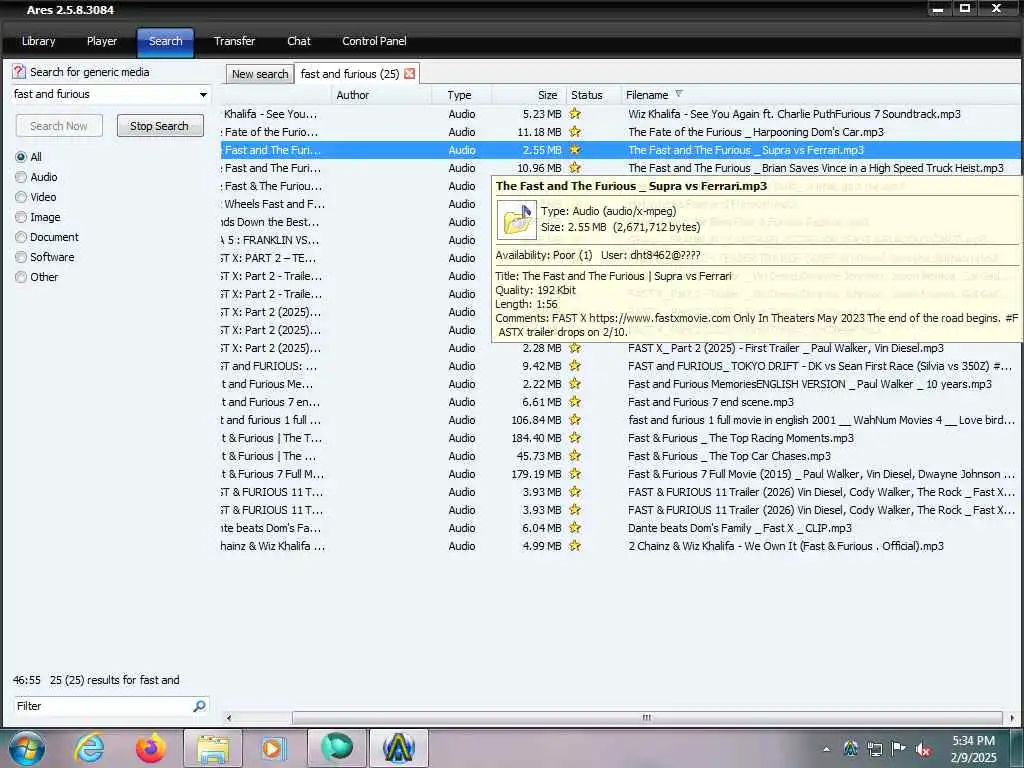Select the Video radio button

[21, 197]
